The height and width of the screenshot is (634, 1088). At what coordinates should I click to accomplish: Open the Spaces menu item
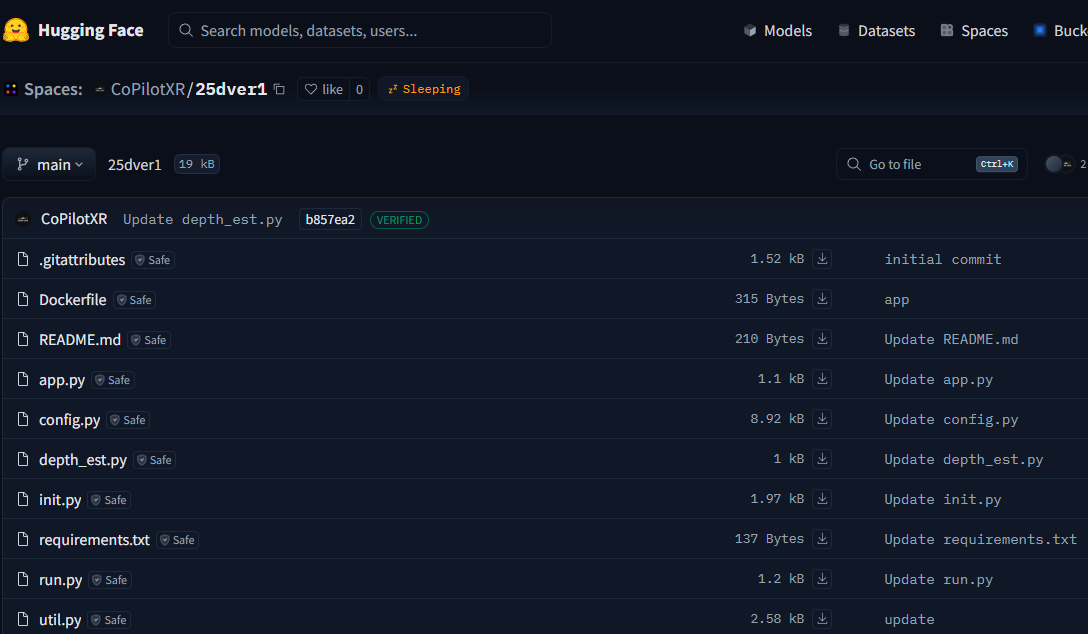click(x=974, y=31)
